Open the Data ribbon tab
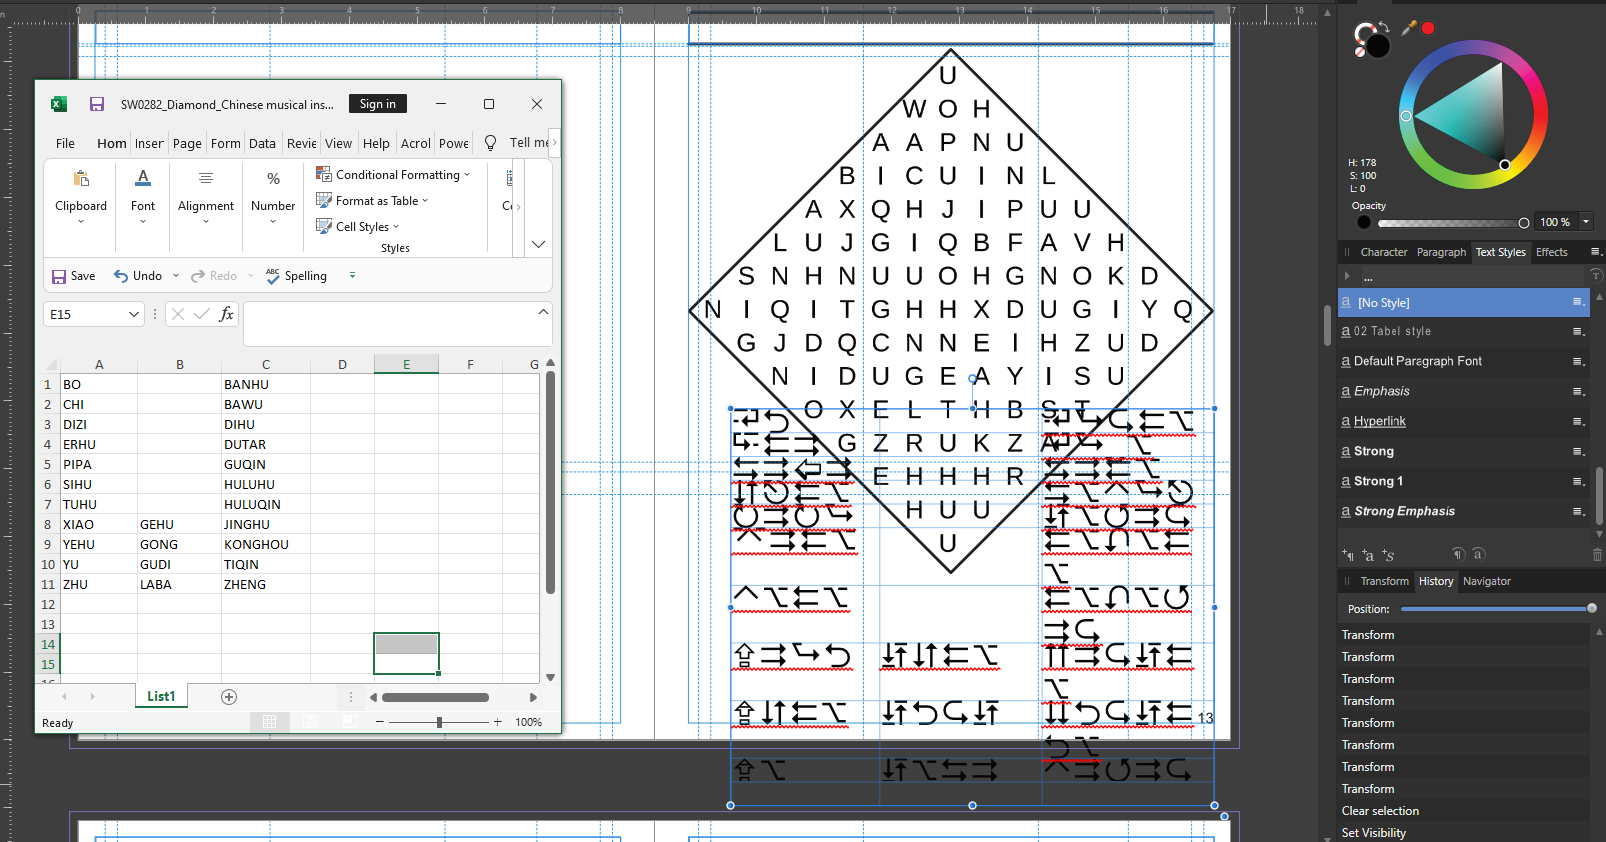 tap(262, 143)
